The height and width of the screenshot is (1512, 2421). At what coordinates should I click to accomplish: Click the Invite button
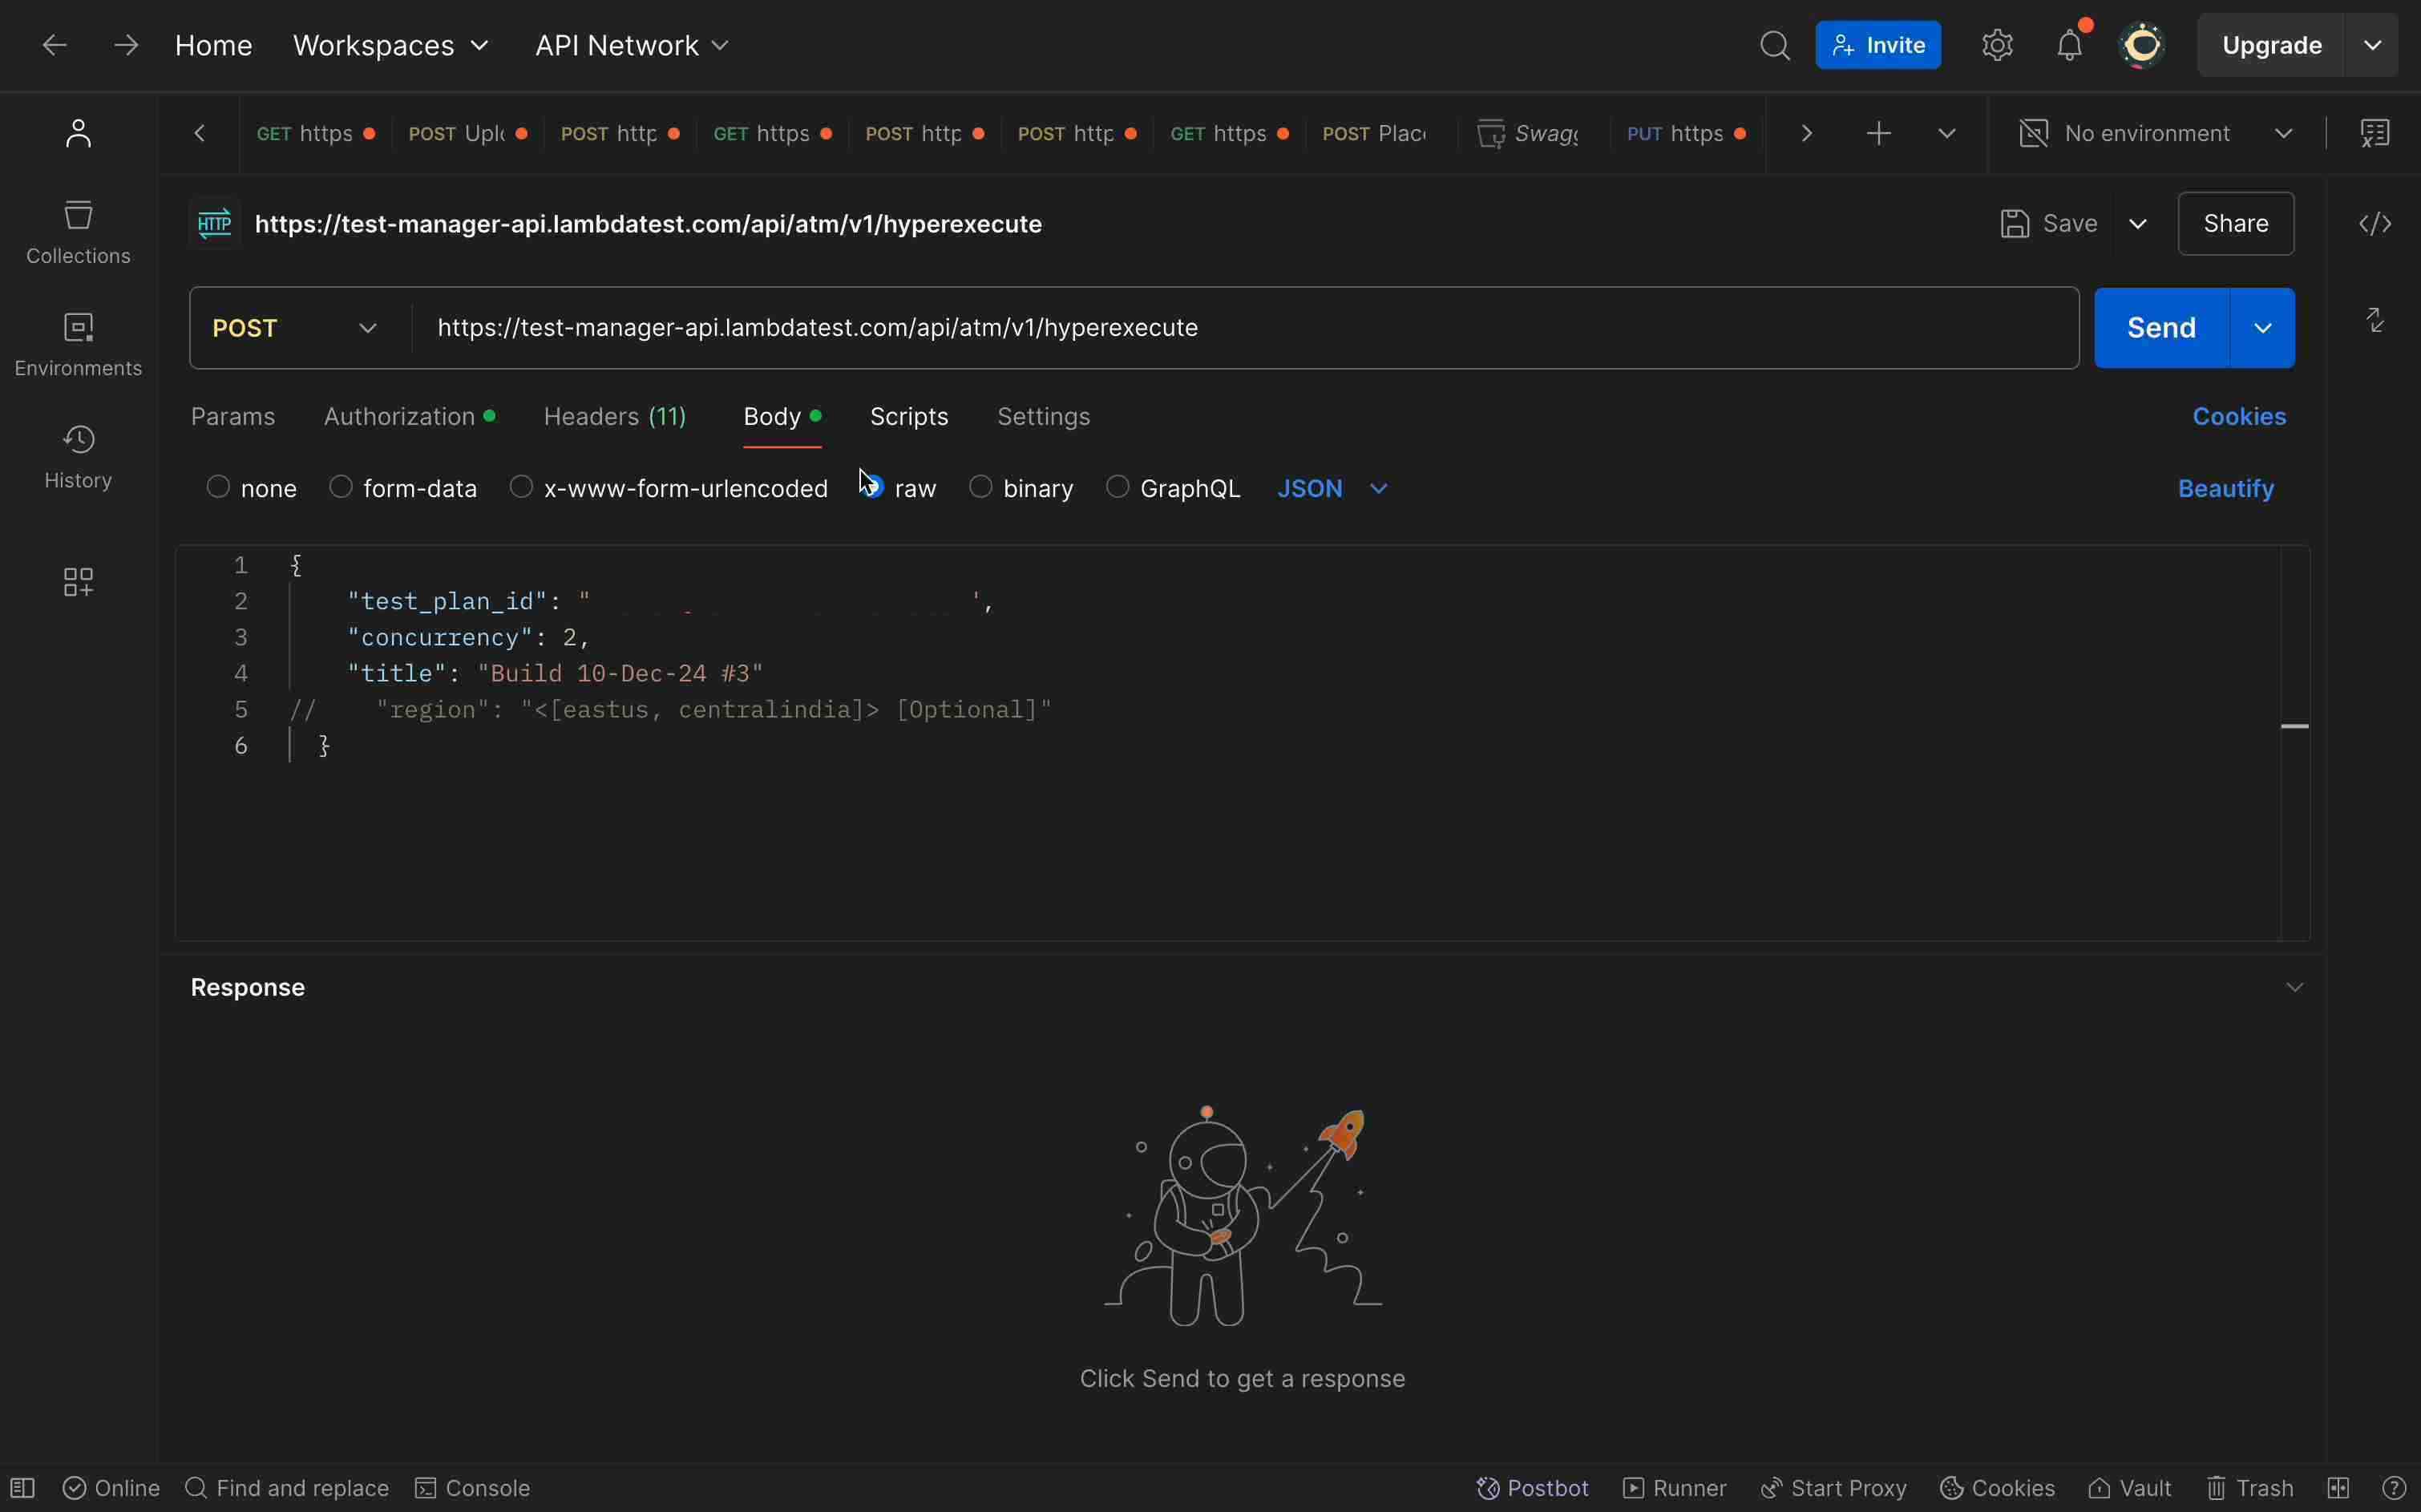[1878, 45]
